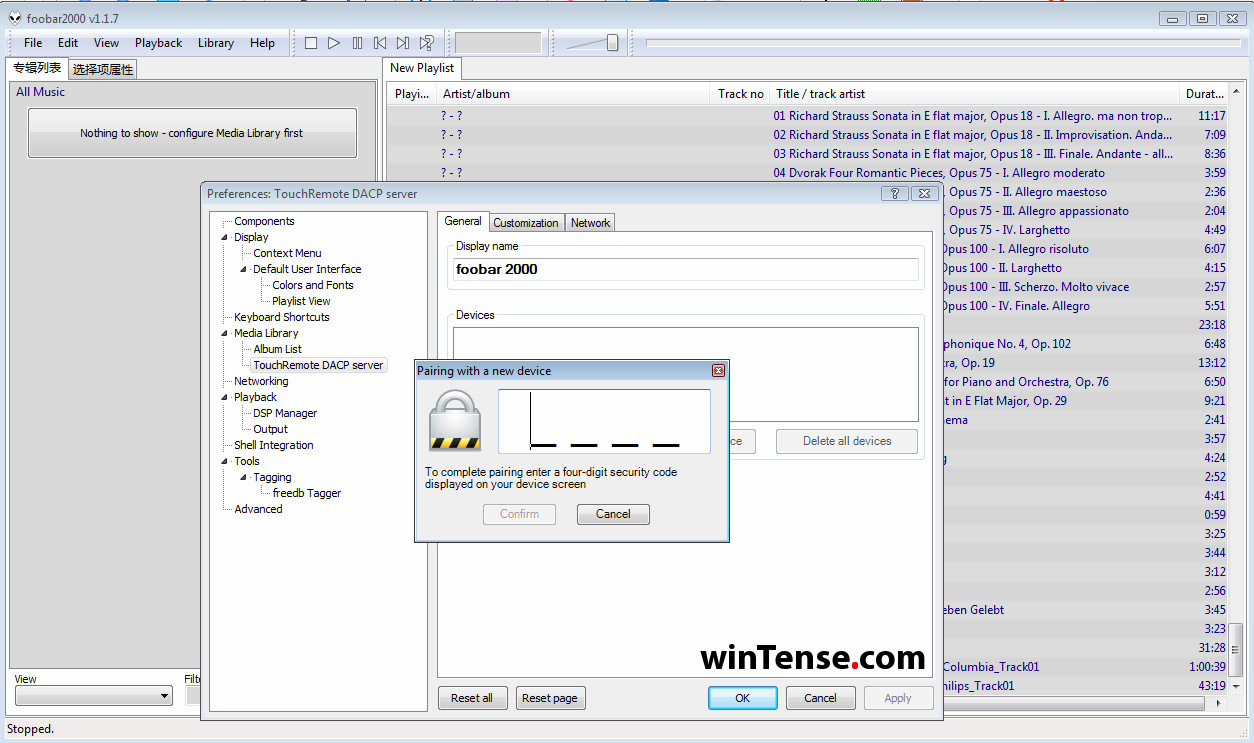Select Networking in the preferences tree
The width and height of the screenshot is (1254, 743).
pos(261,381)
